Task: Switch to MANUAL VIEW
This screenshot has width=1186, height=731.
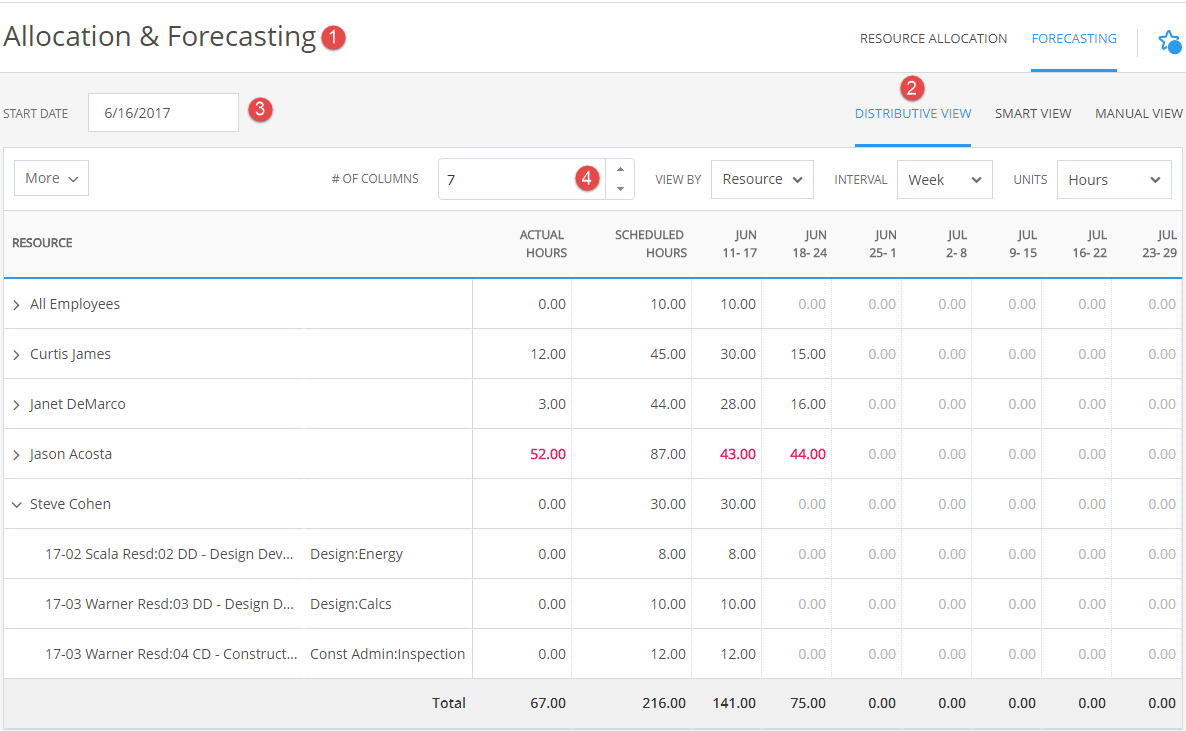Action: (1138, 113)
